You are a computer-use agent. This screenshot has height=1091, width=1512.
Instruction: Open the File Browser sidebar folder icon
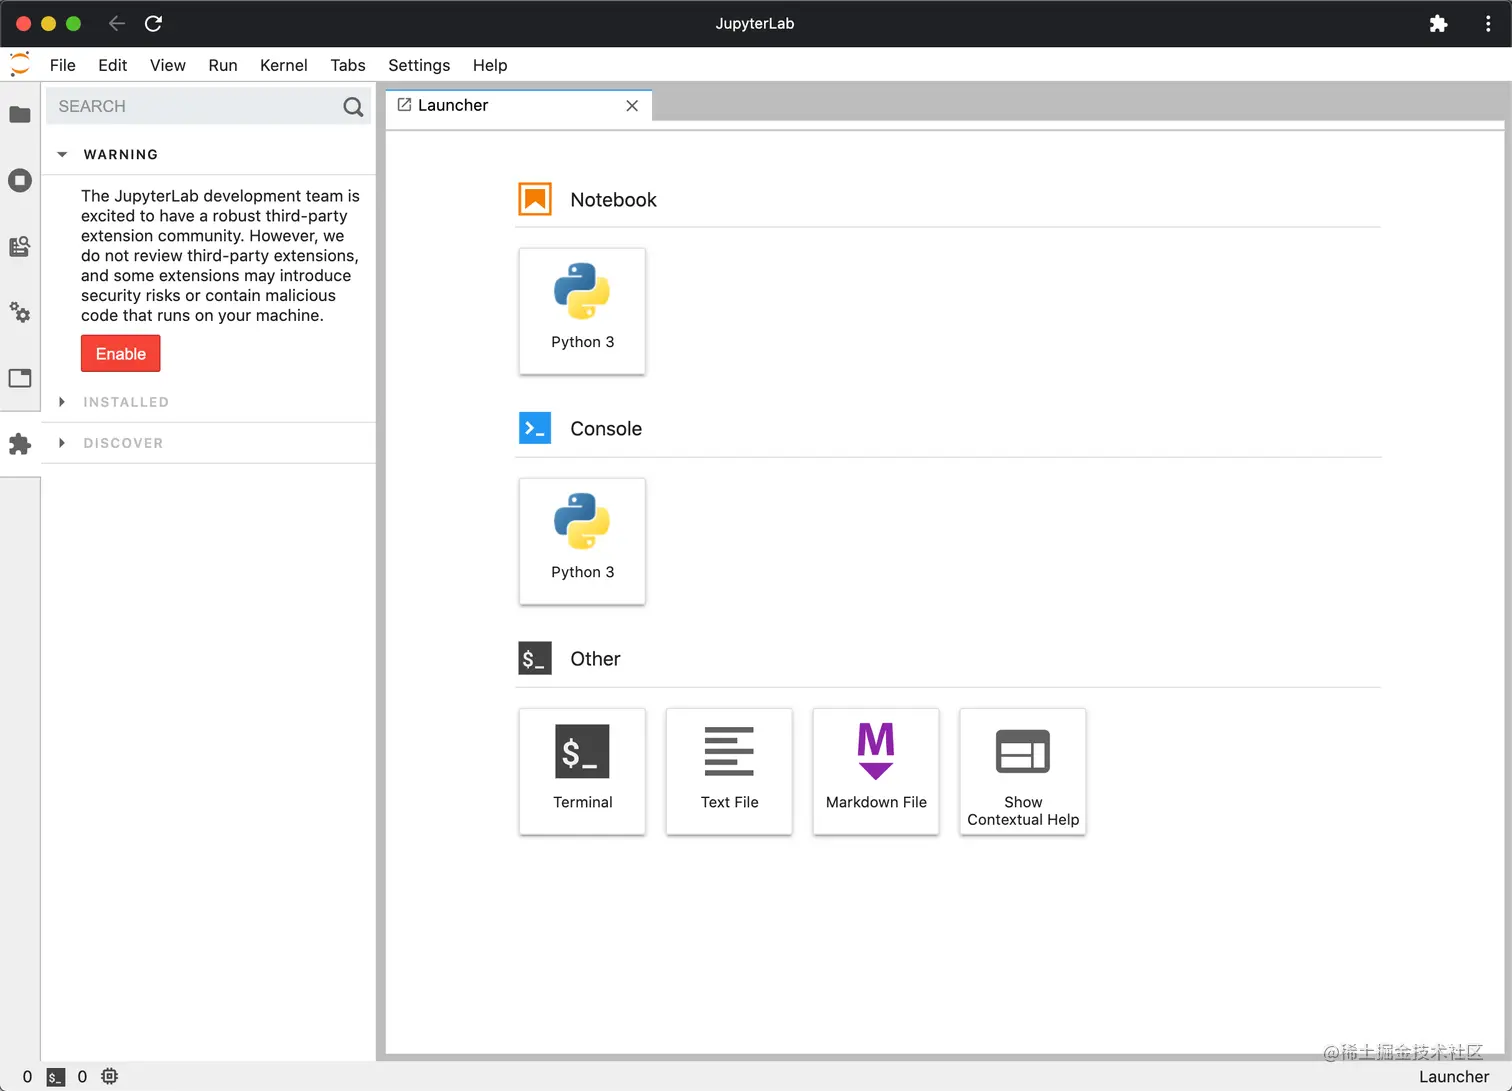[20, 115]
